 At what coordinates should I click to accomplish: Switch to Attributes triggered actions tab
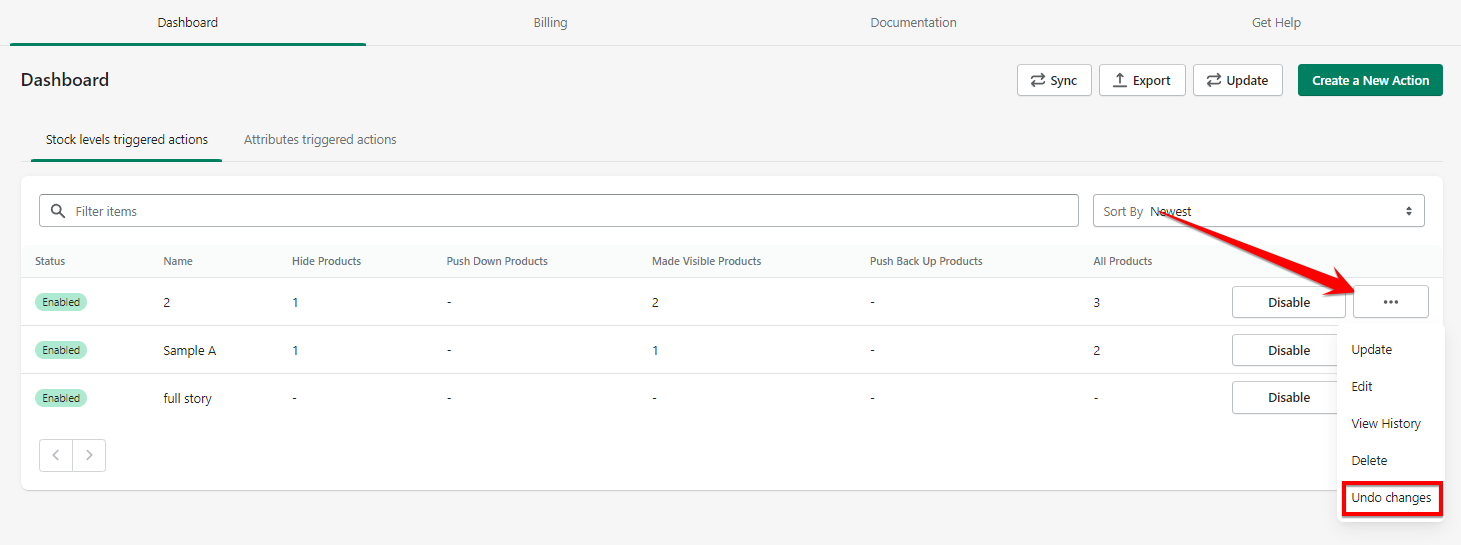click(x=320, y=140)
